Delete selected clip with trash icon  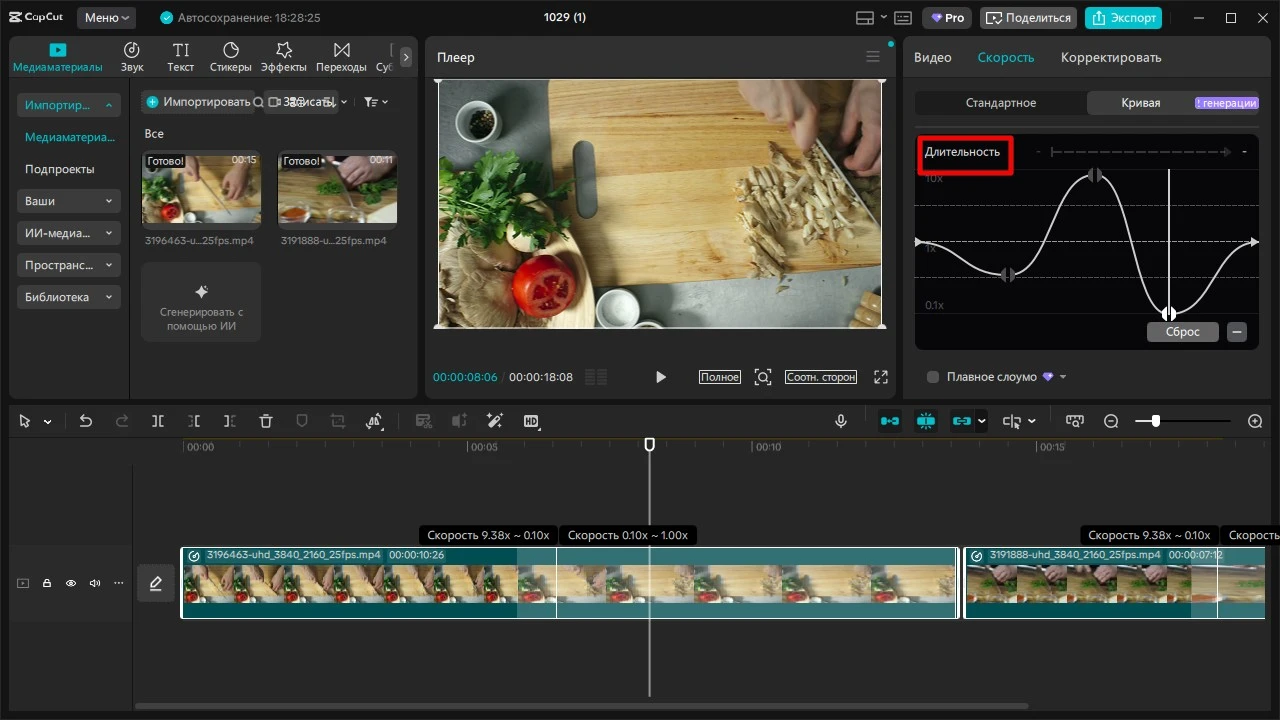[x=266, y=422]
